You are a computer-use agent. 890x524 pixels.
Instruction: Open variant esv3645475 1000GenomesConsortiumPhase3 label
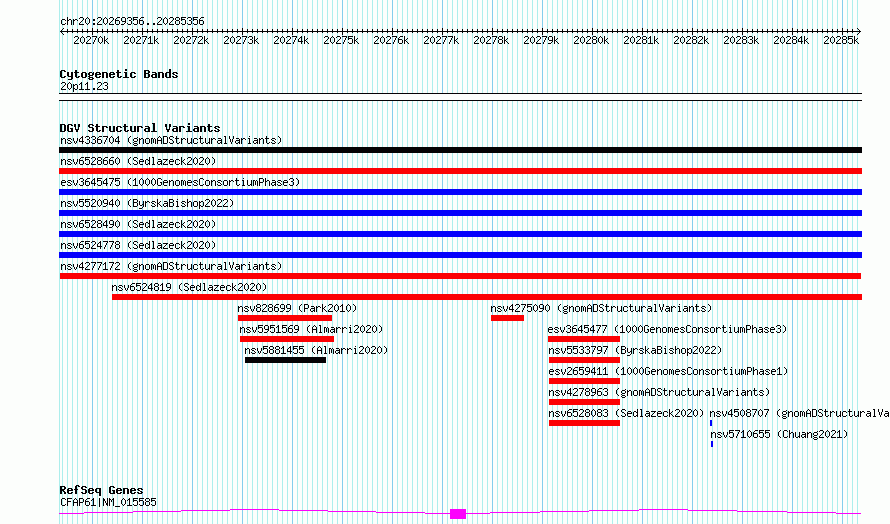(180, 182)
